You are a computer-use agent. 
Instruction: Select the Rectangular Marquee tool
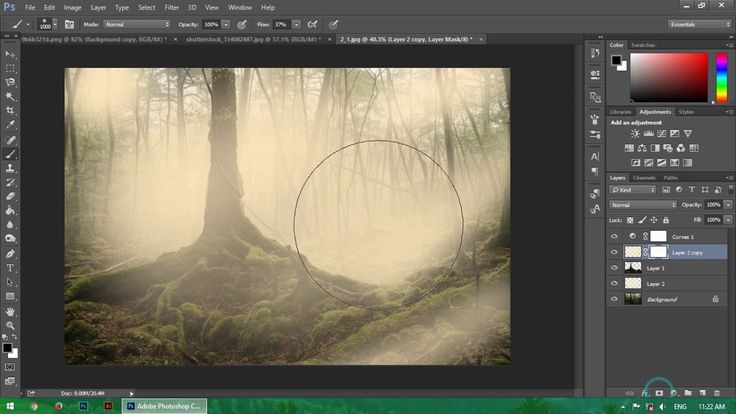(10, 69)
